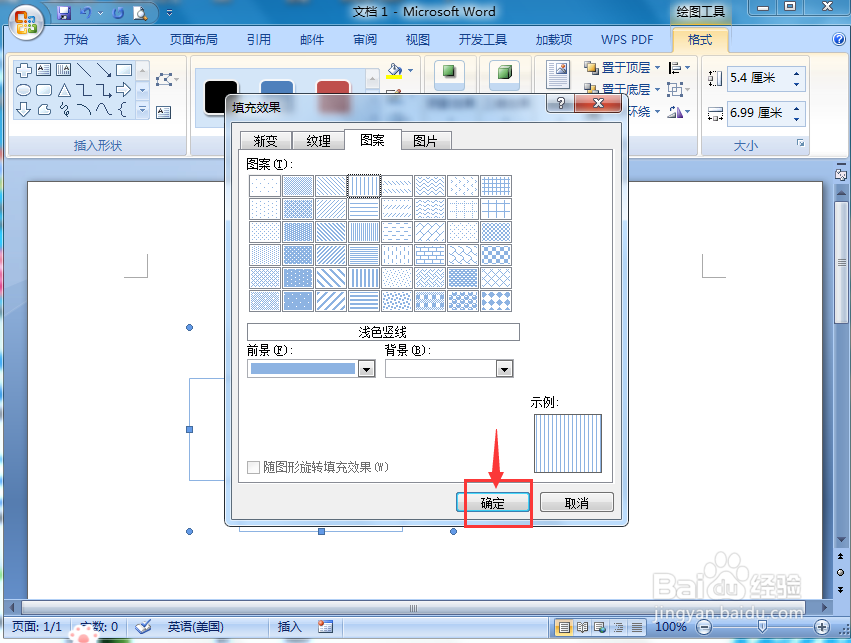Switch to the 图片 picture tab
851x643 pixels.
tap(426, 141)
